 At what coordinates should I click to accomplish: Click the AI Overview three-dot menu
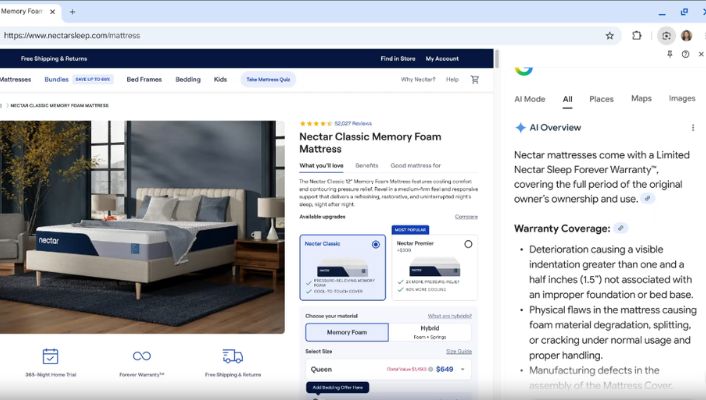pos(692,128)
